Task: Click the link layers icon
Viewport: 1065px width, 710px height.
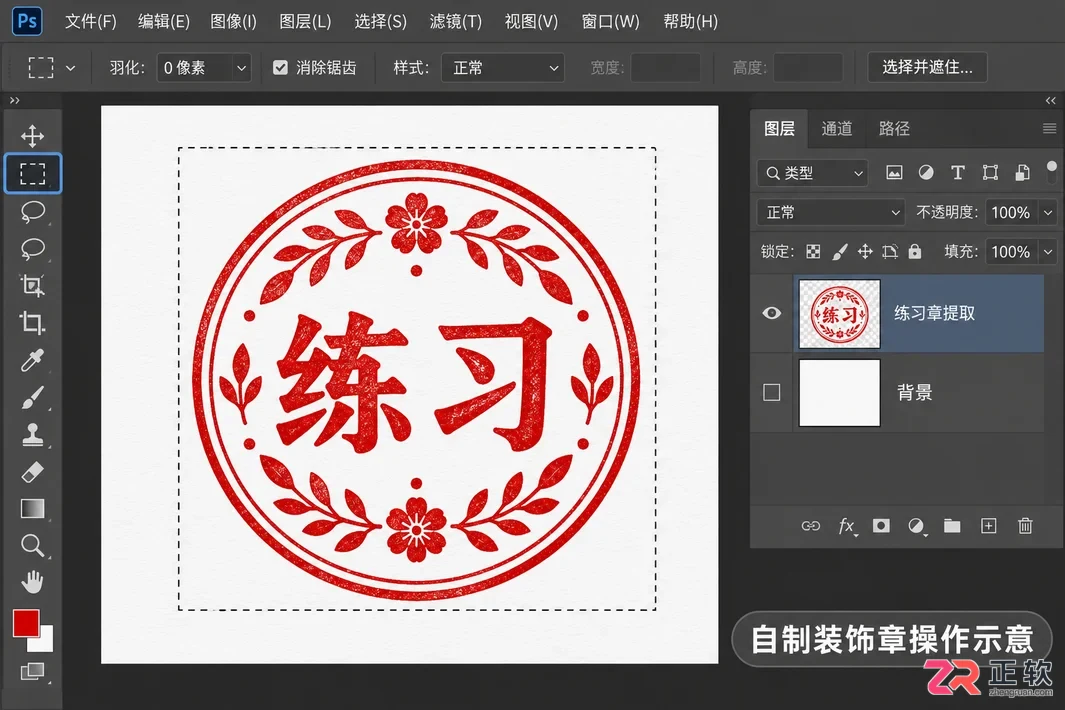Action: [810, 526]
